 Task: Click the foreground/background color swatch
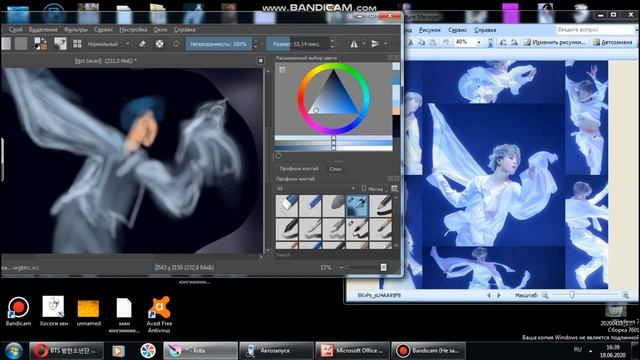[x=40, y=44]
